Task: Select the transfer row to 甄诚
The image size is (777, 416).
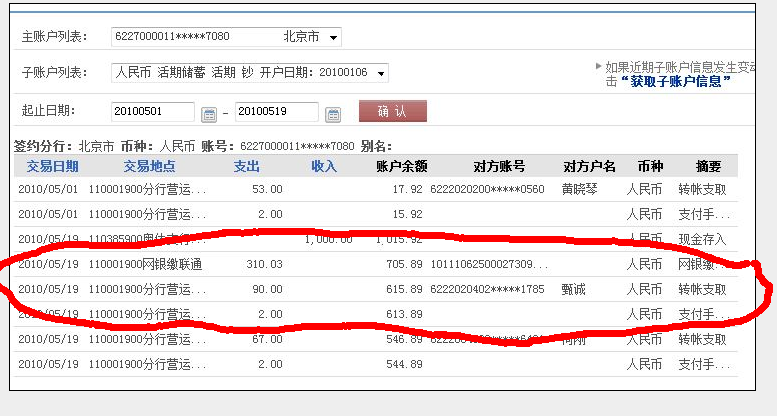Action: pos(380,289)
